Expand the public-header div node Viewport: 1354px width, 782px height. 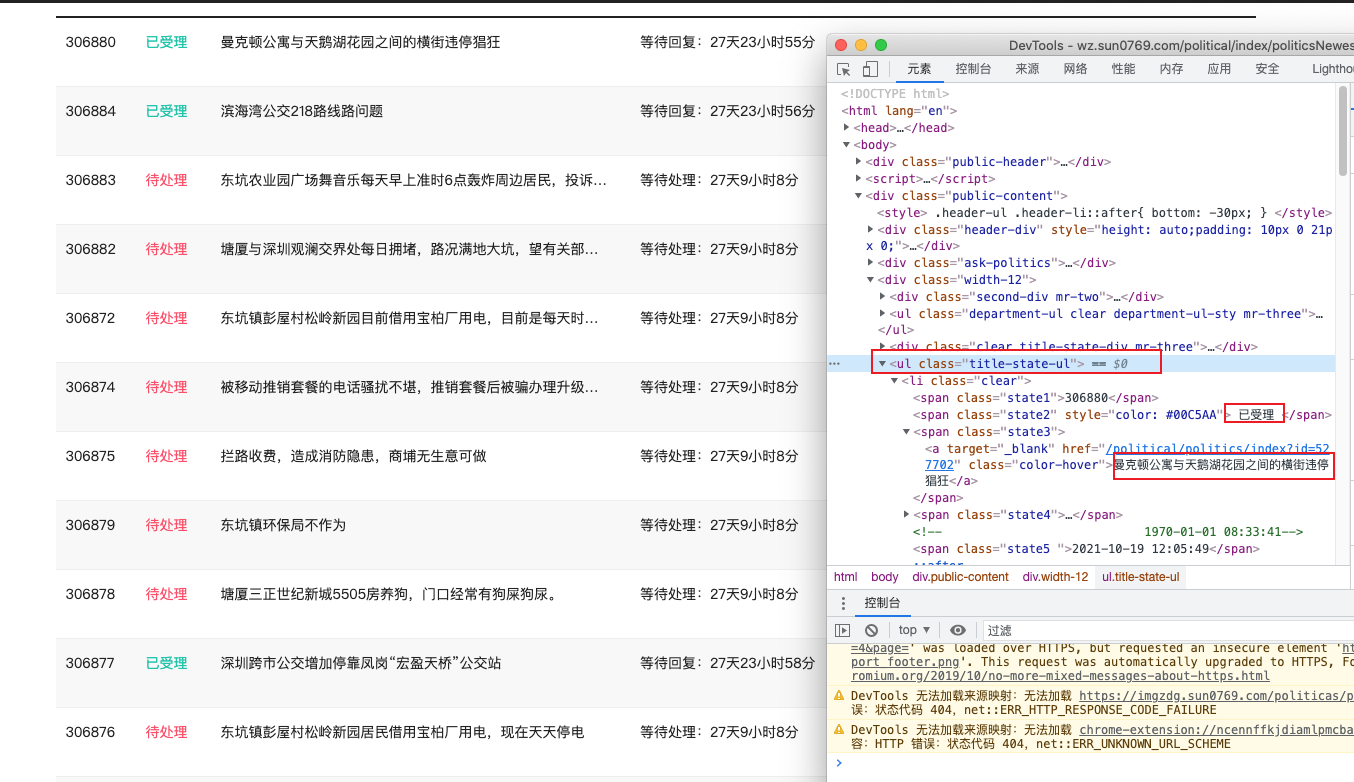(x=859, y=162)
